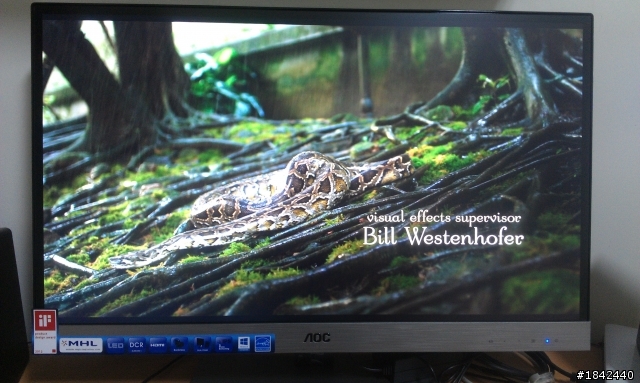Click the red iF design award badge
Screen dimensions: 640x383
pyautogui.click(x=45, y=332)
